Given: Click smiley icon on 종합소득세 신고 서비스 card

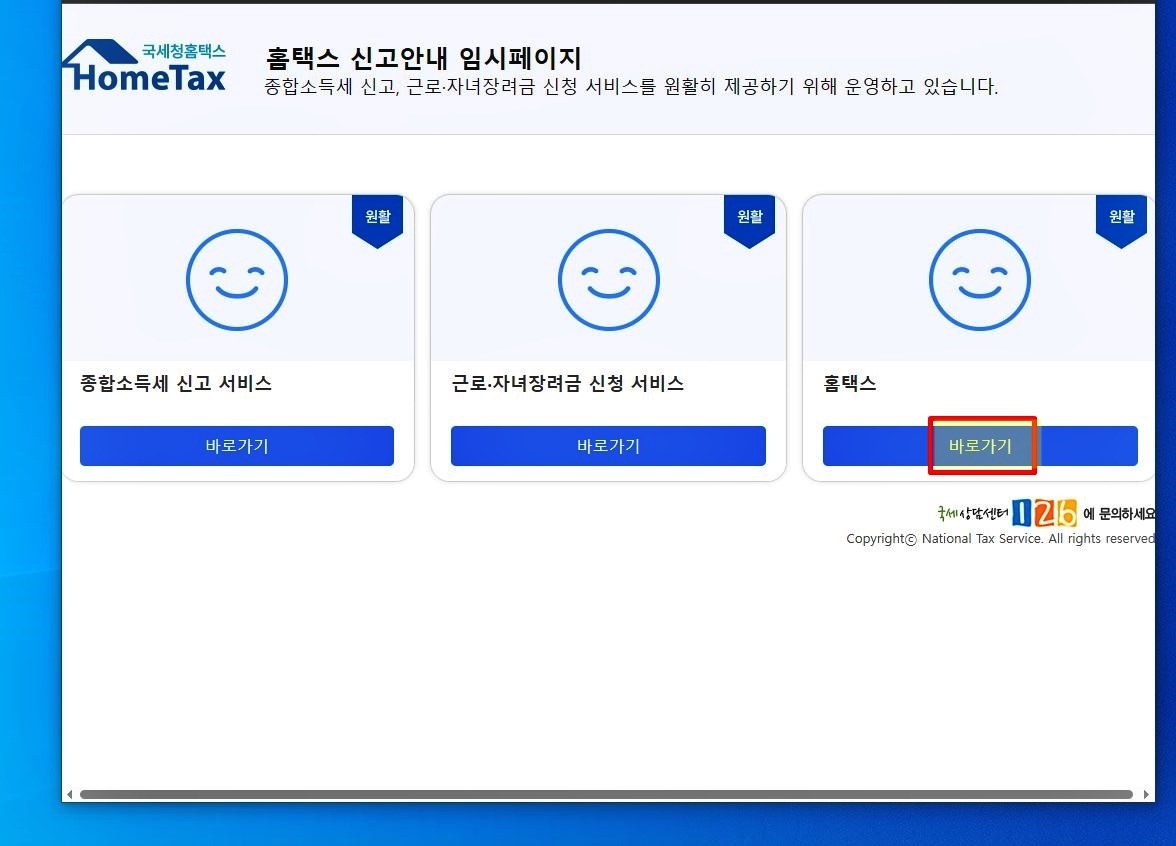Looking at the screenshot, I should coord(237,280).
